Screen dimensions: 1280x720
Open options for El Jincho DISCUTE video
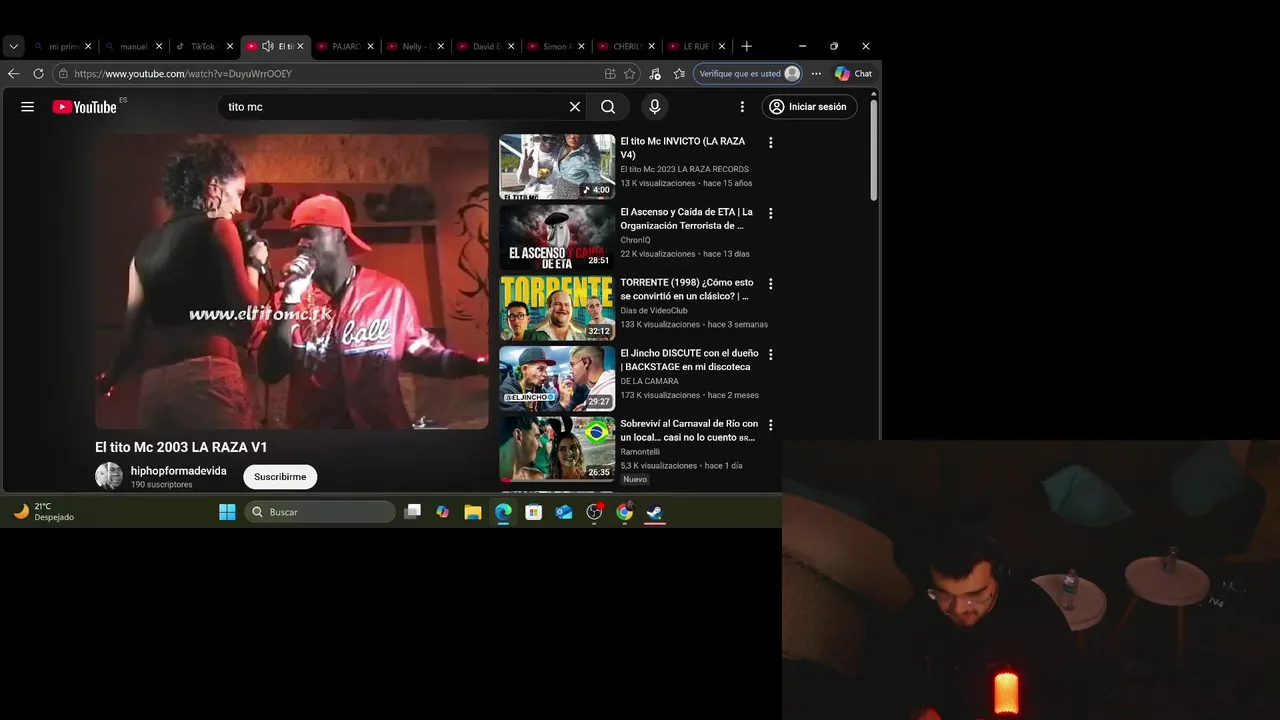click(x=770, y=354)
